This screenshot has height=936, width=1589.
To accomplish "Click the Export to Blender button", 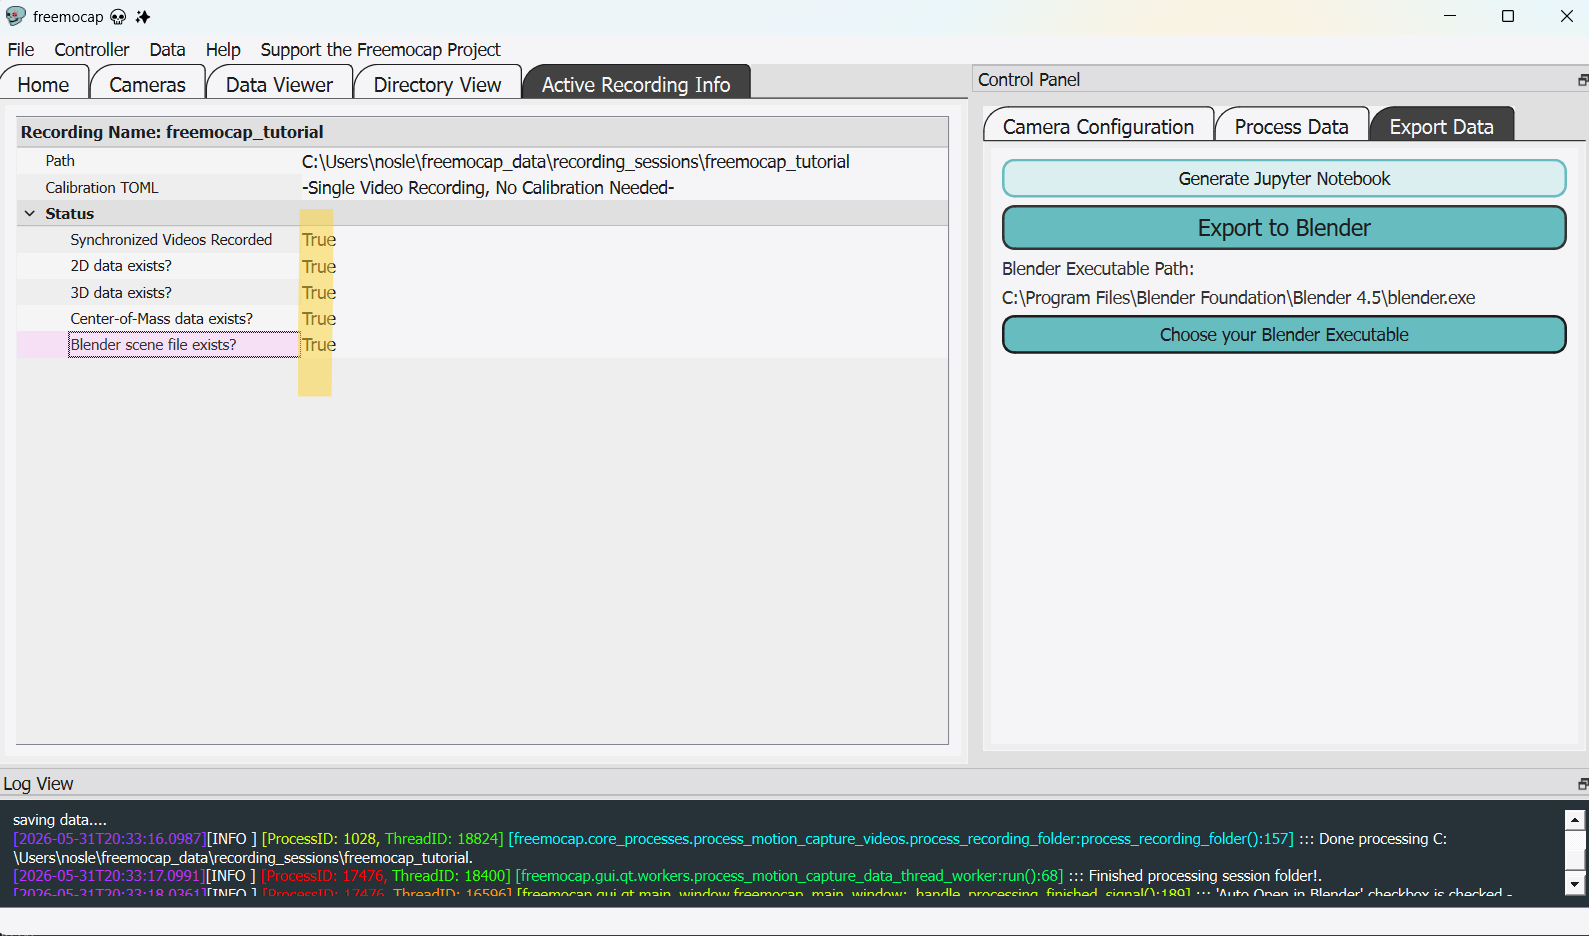I will pyautogui.click(x=1284, y=228).
